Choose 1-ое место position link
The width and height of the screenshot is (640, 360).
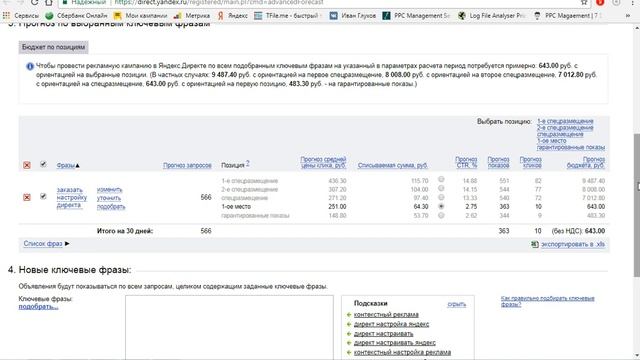551,141
